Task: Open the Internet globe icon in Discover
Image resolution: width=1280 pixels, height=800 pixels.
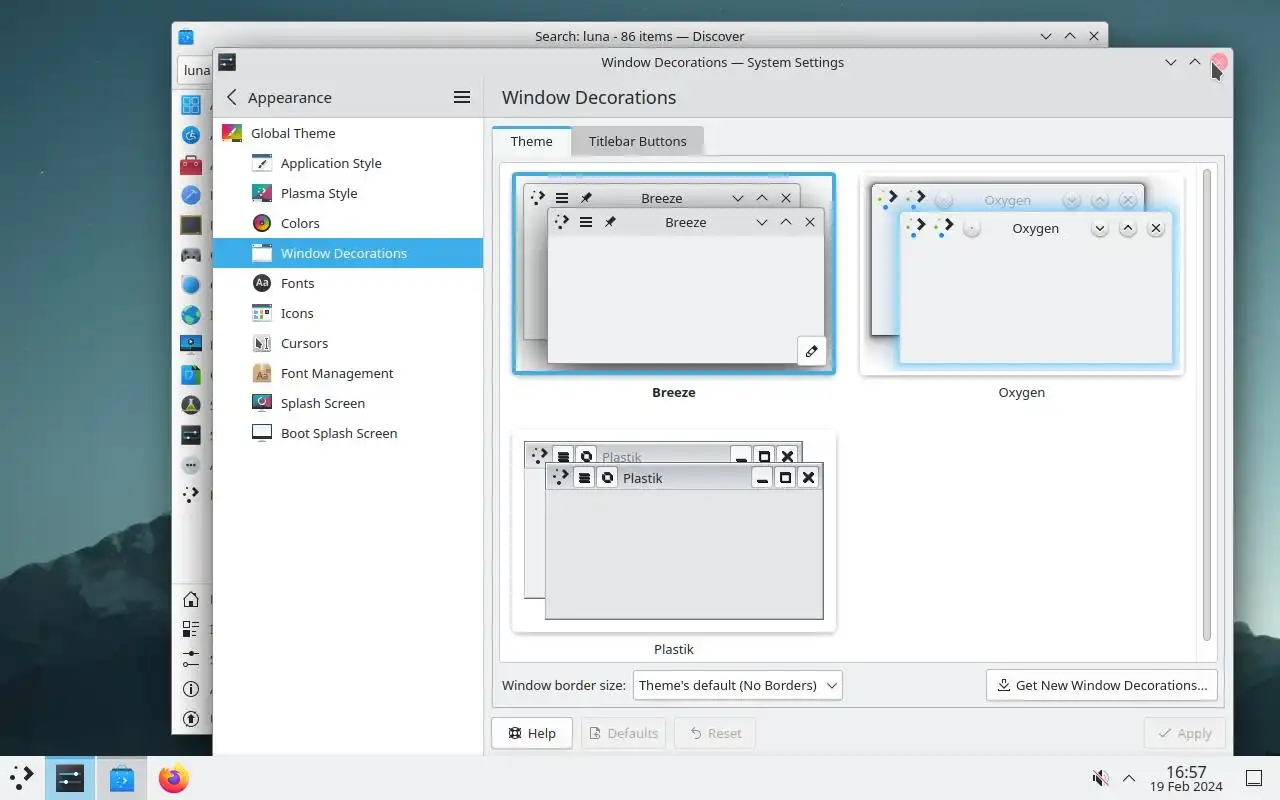Action: [191, 315]
